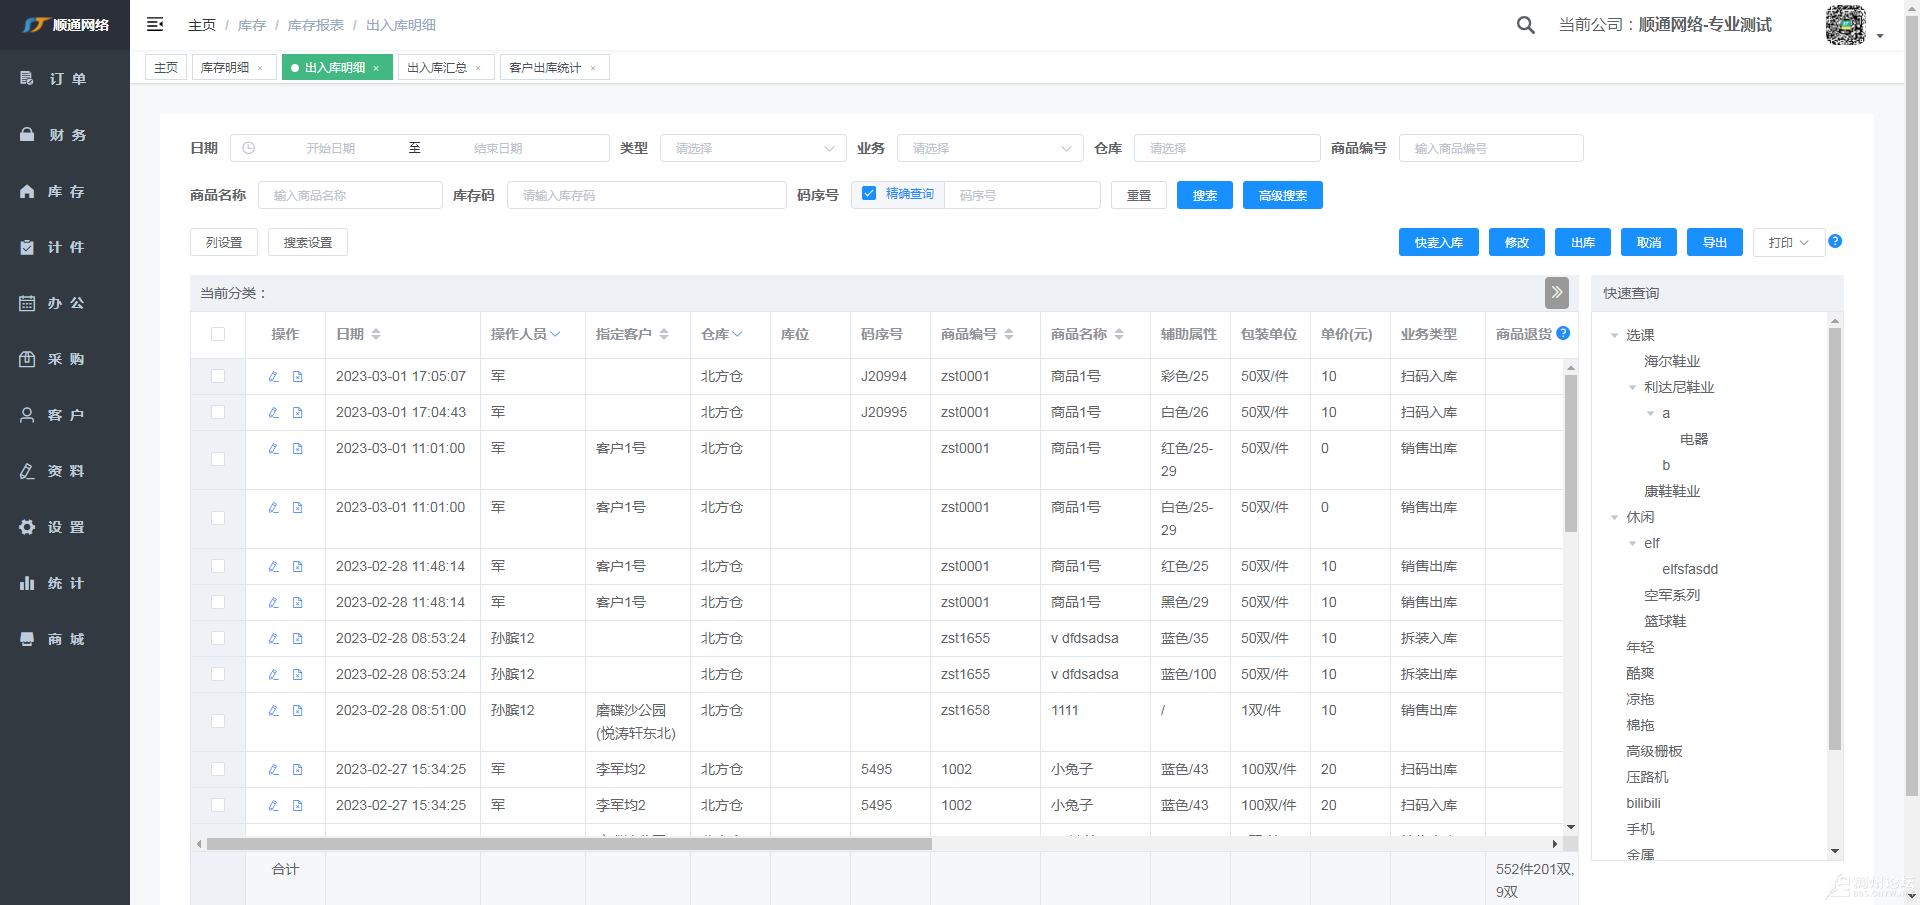The height and width of the screenshot is (905, 1920).
Task: Uncheck the 精确查询 checkbox
Action: tap(869, 193)
